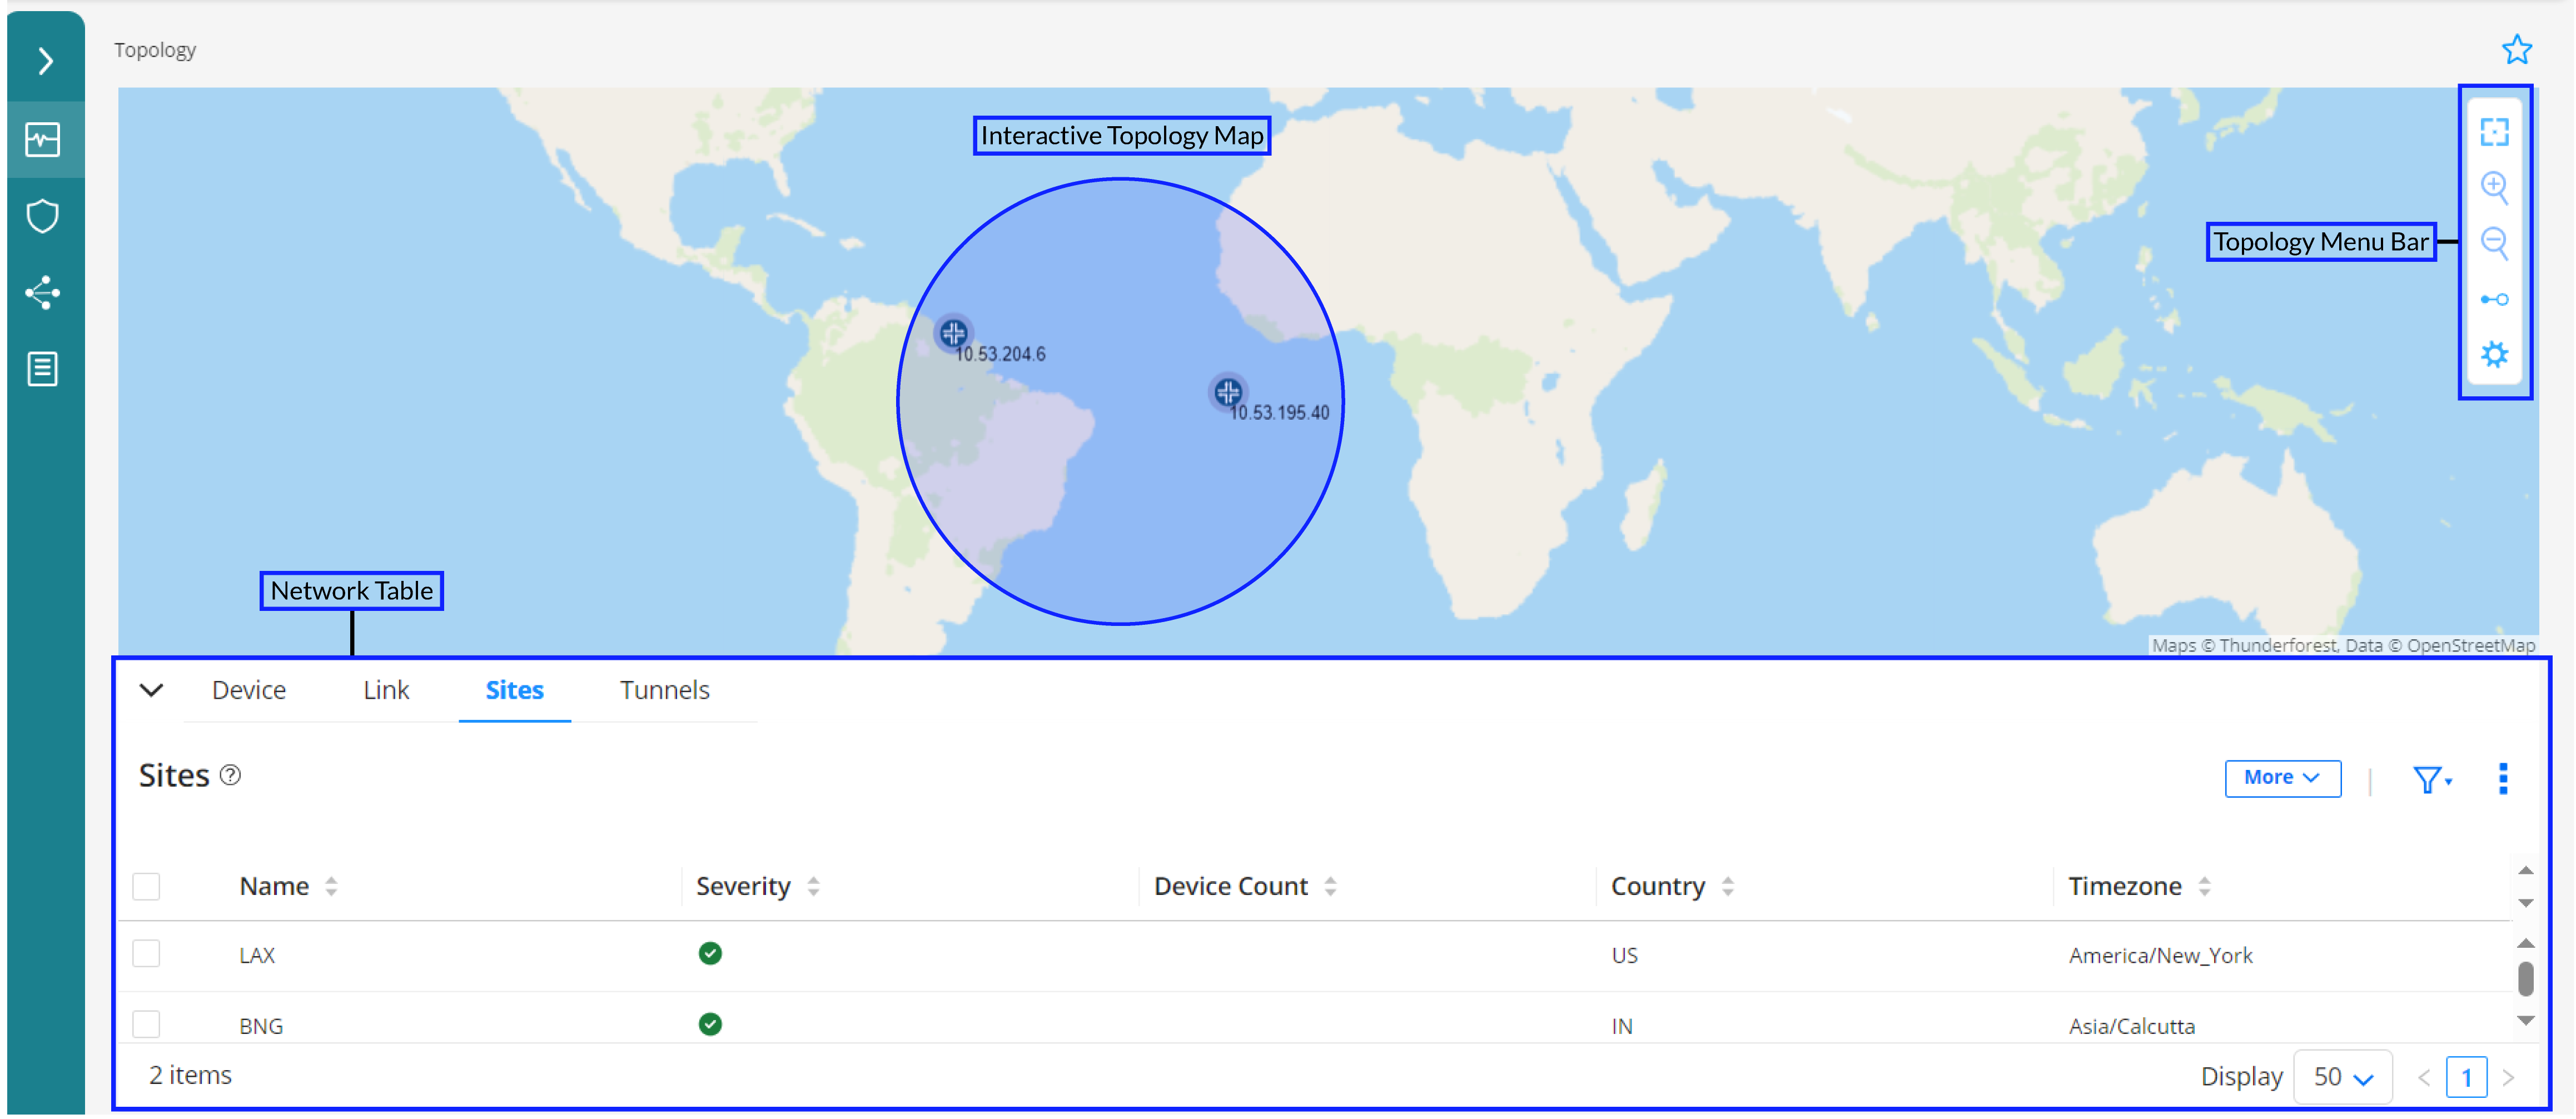Select the monitoring dashboard icon in sidebar
The width and height of the screenshot is (2576, 1119).
[x=43, y=140]
